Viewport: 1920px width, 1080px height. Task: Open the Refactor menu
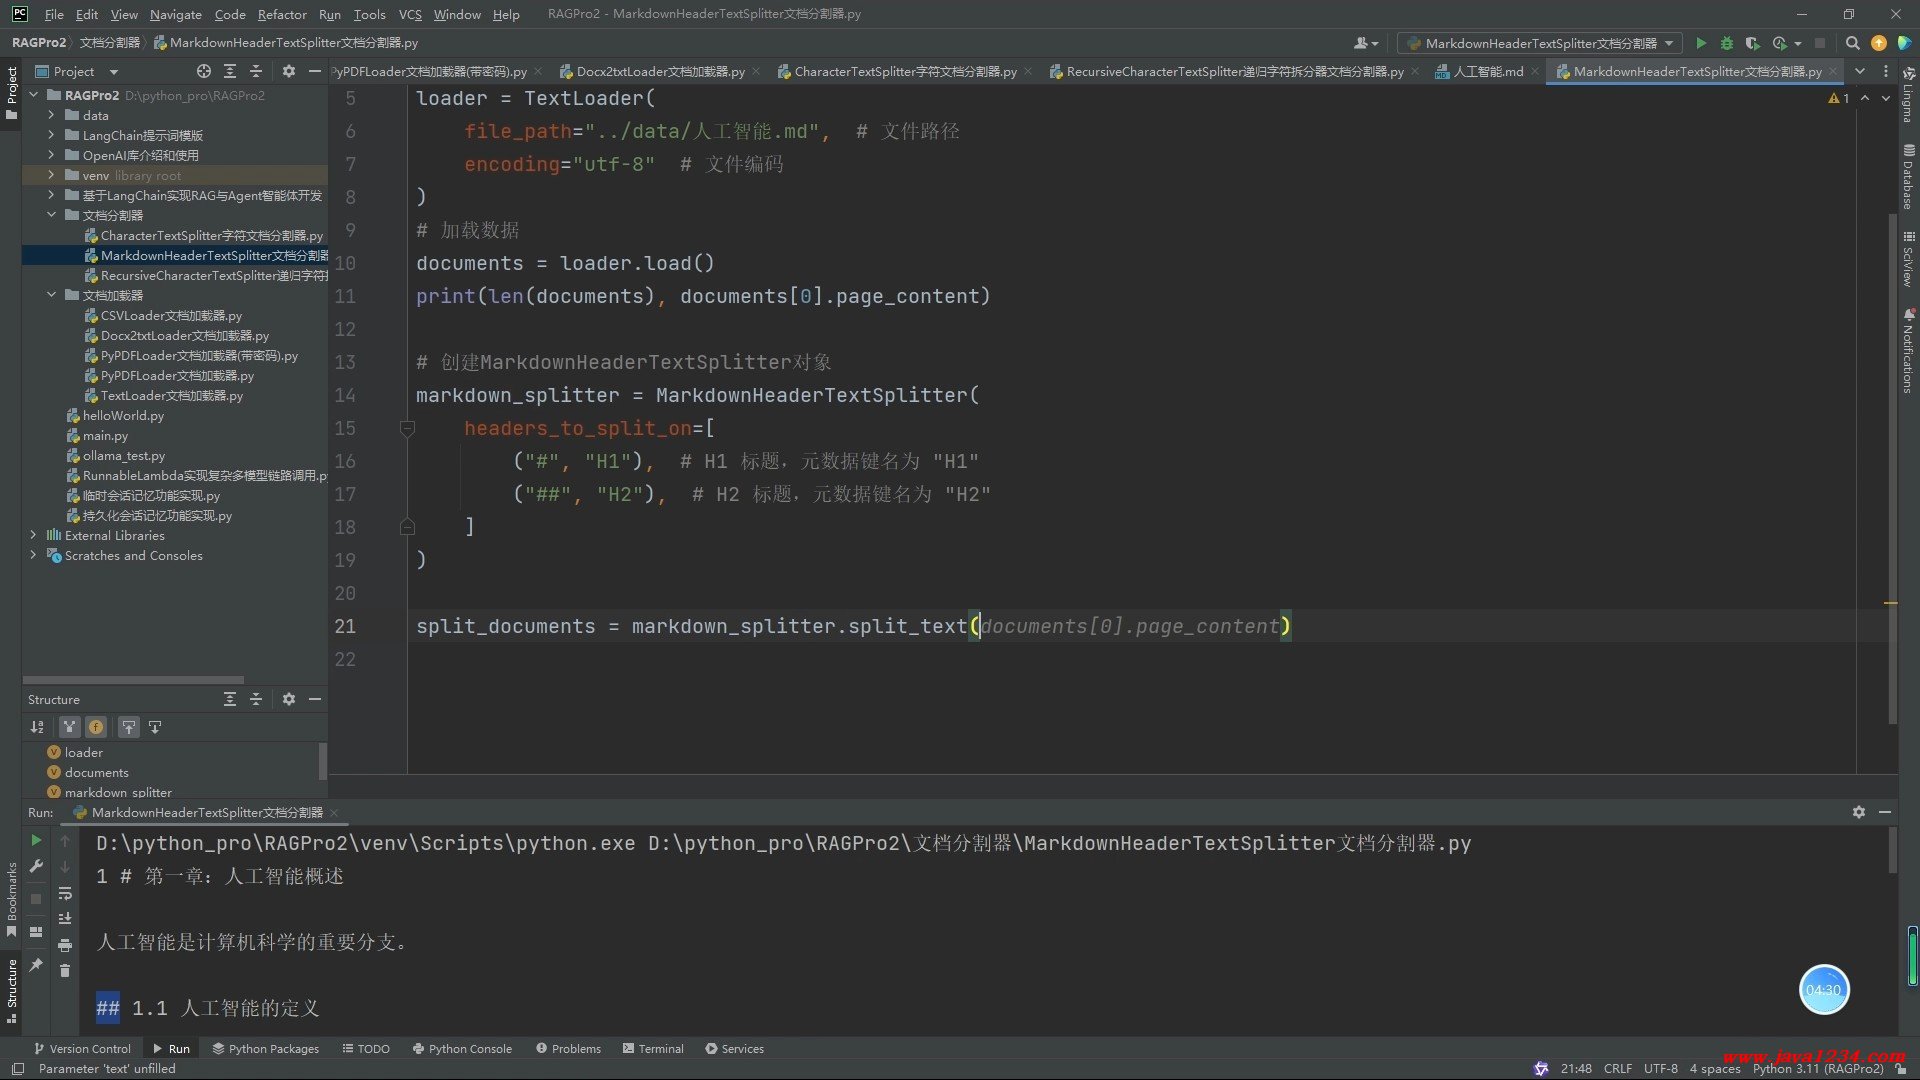coord(281,14)
